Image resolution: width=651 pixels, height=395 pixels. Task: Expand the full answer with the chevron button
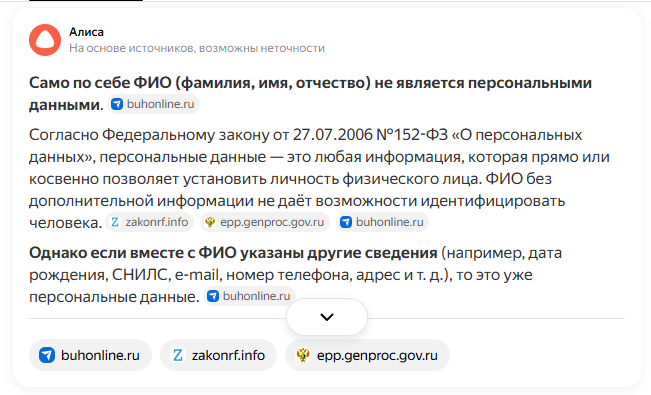327,317
